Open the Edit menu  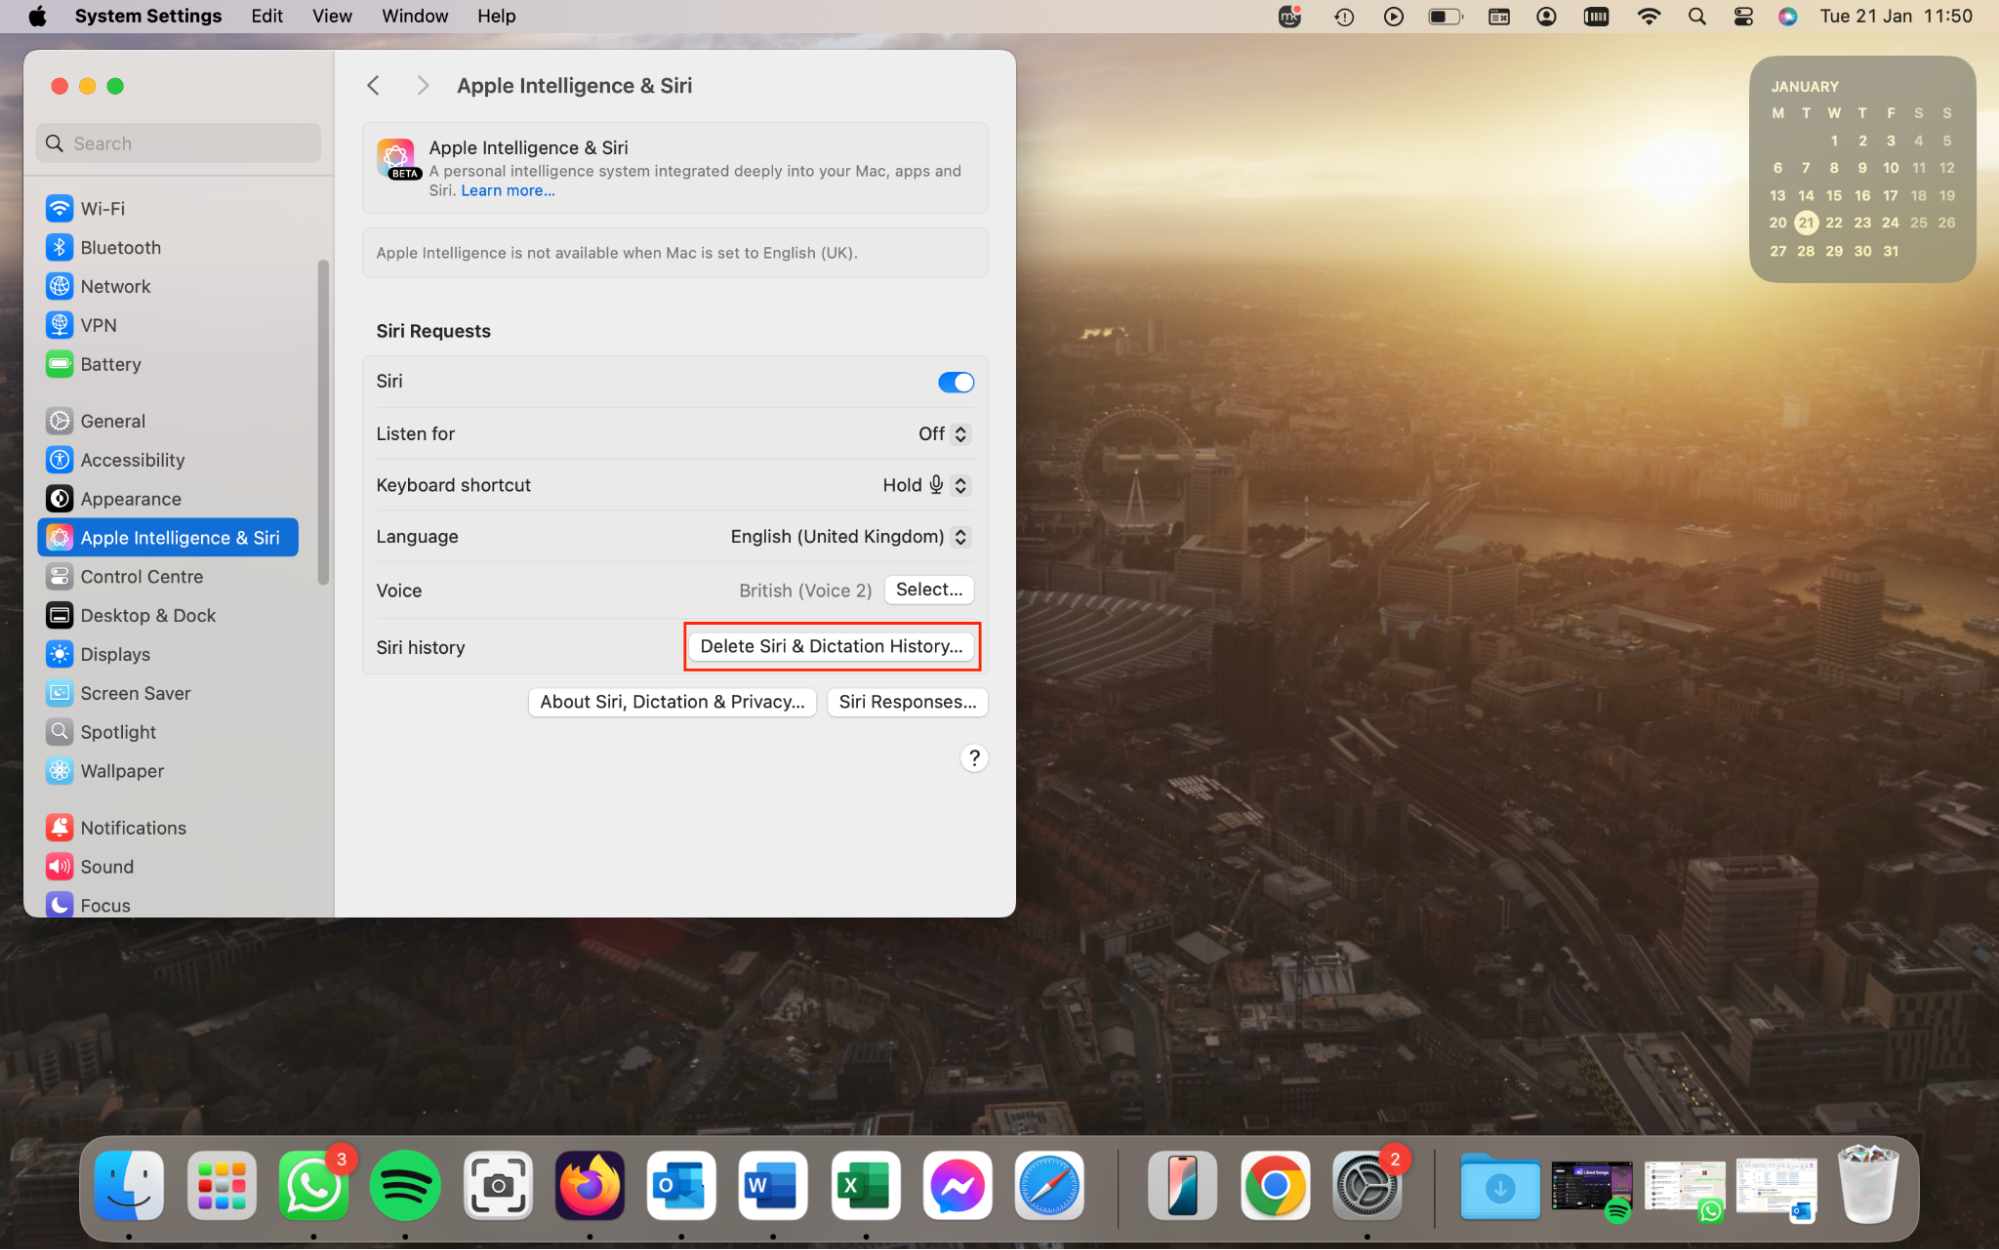click(x=267, y=16)
